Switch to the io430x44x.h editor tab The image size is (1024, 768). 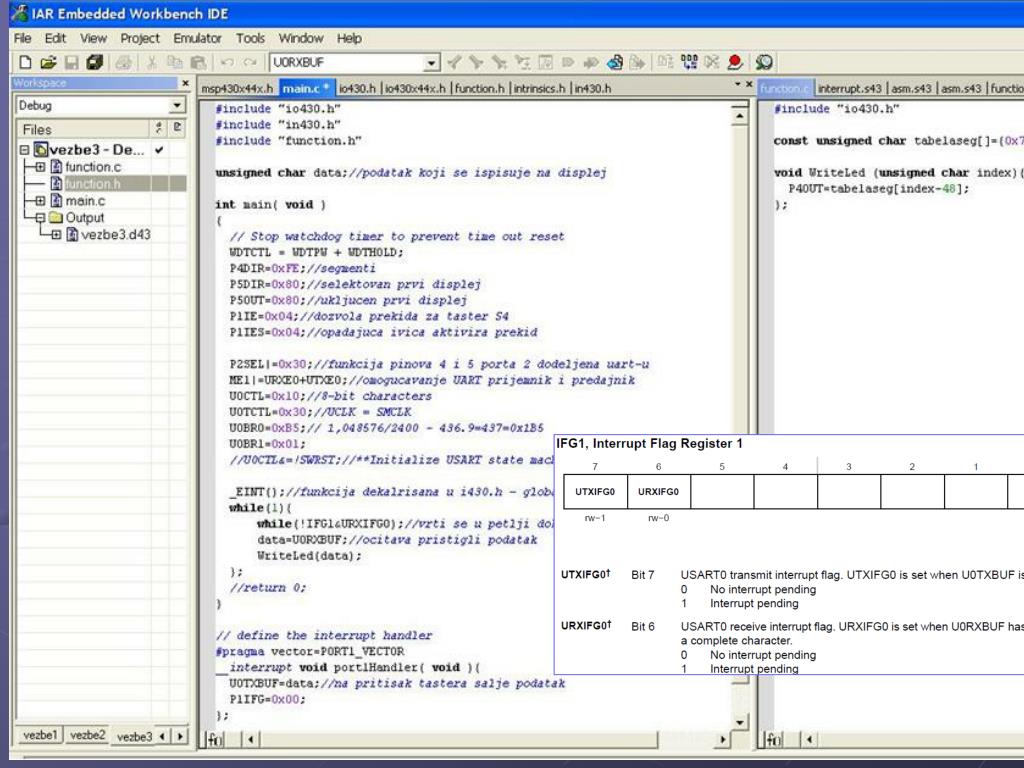415,88
